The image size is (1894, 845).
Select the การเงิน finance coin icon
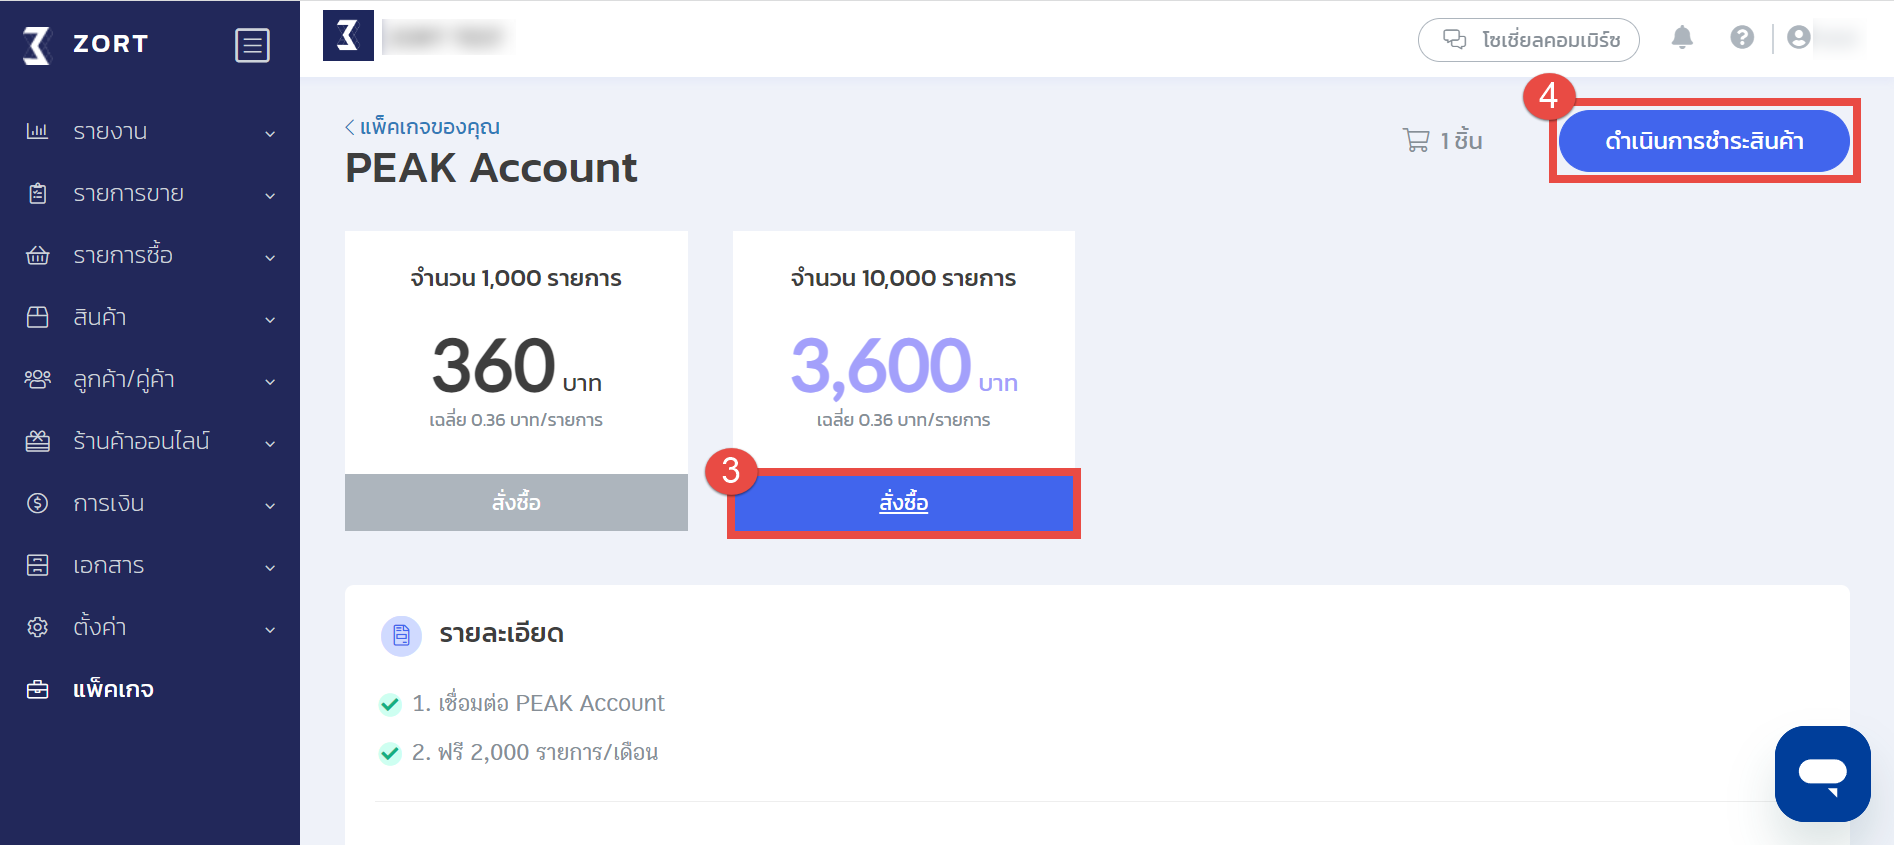point(37,503)
